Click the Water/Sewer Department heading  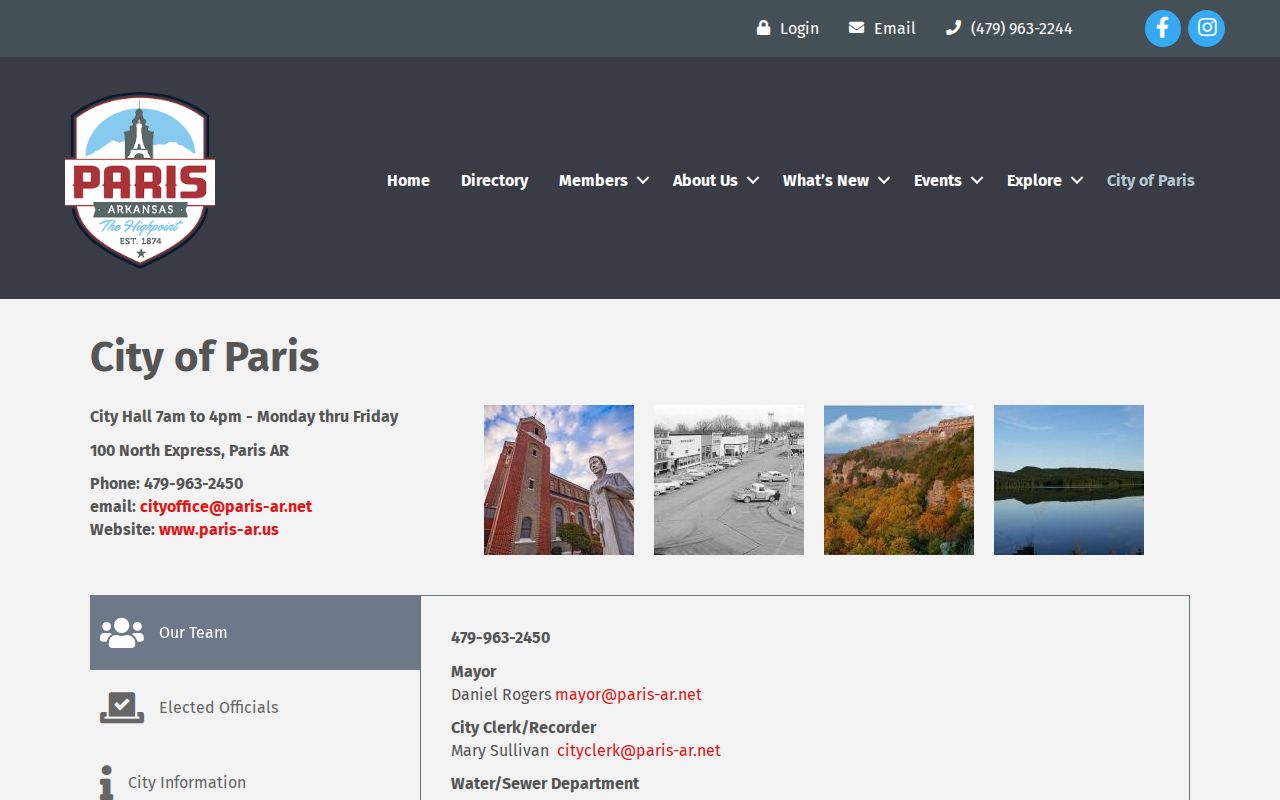(x=545, y=783)
